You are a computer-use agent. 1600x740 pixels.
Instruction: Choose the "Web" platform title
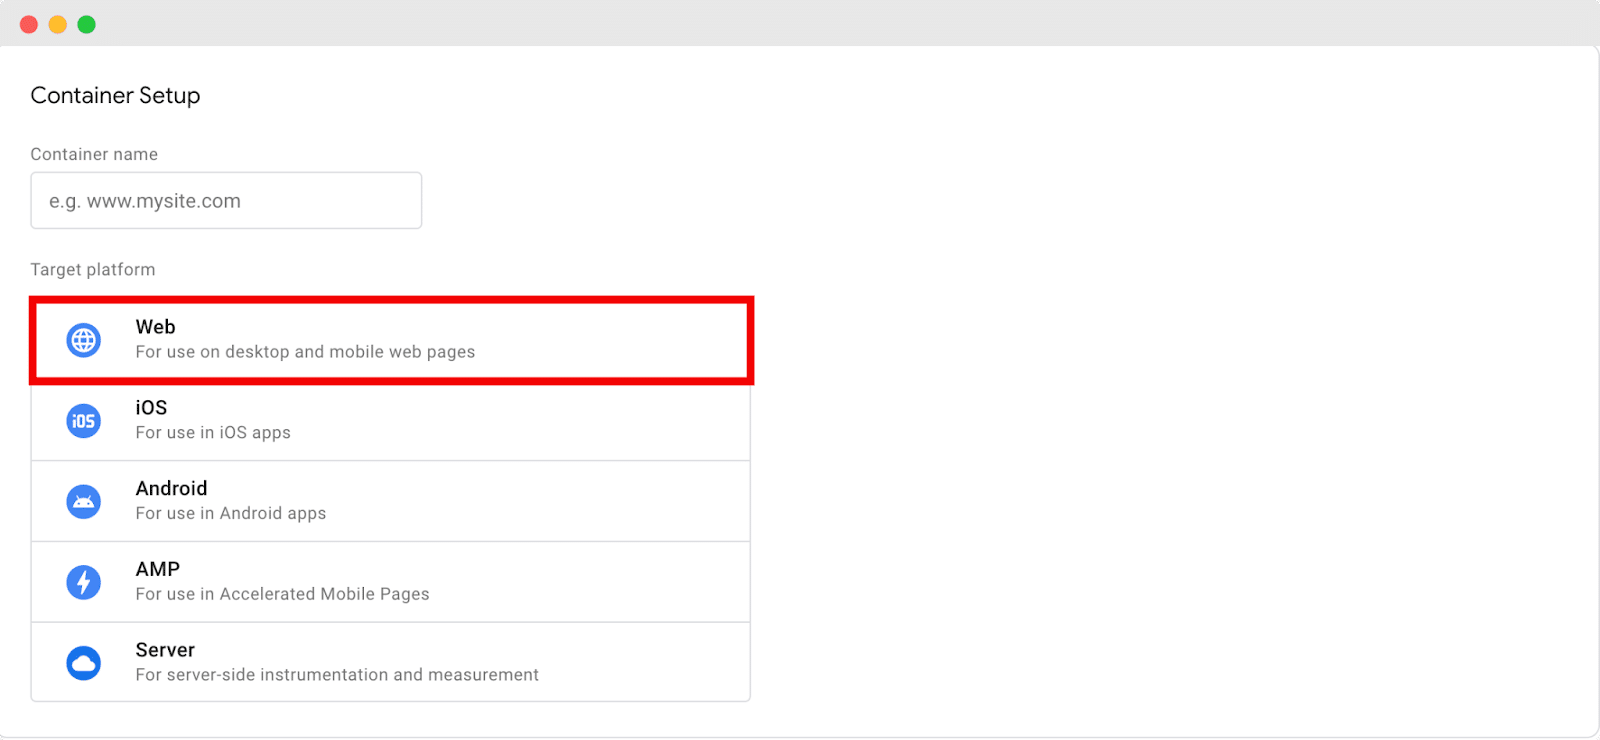coord(155,327)
